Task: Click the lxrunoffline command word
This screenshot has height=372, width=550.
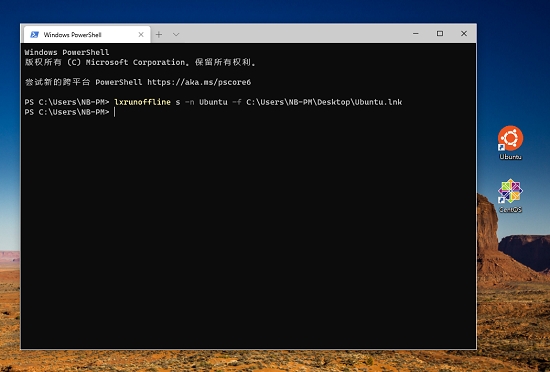Action: click(142, 102)
